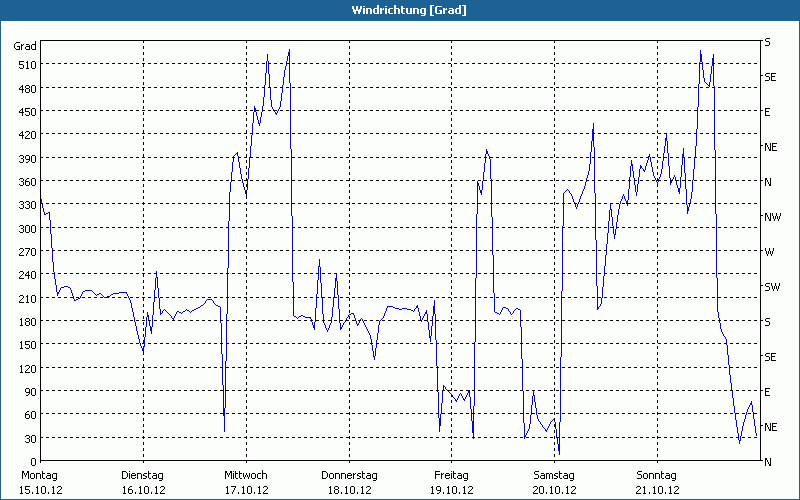The image size is (800, 500).
Task: Select the Montag 15.10.12 date label
Action: [x=40, y=482]
